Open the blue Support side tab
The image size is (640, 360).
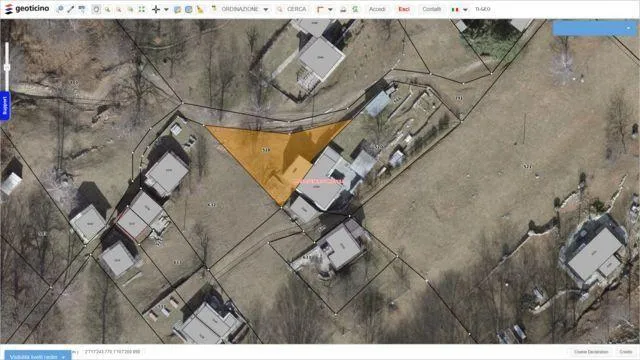click(x=5, y=105)
